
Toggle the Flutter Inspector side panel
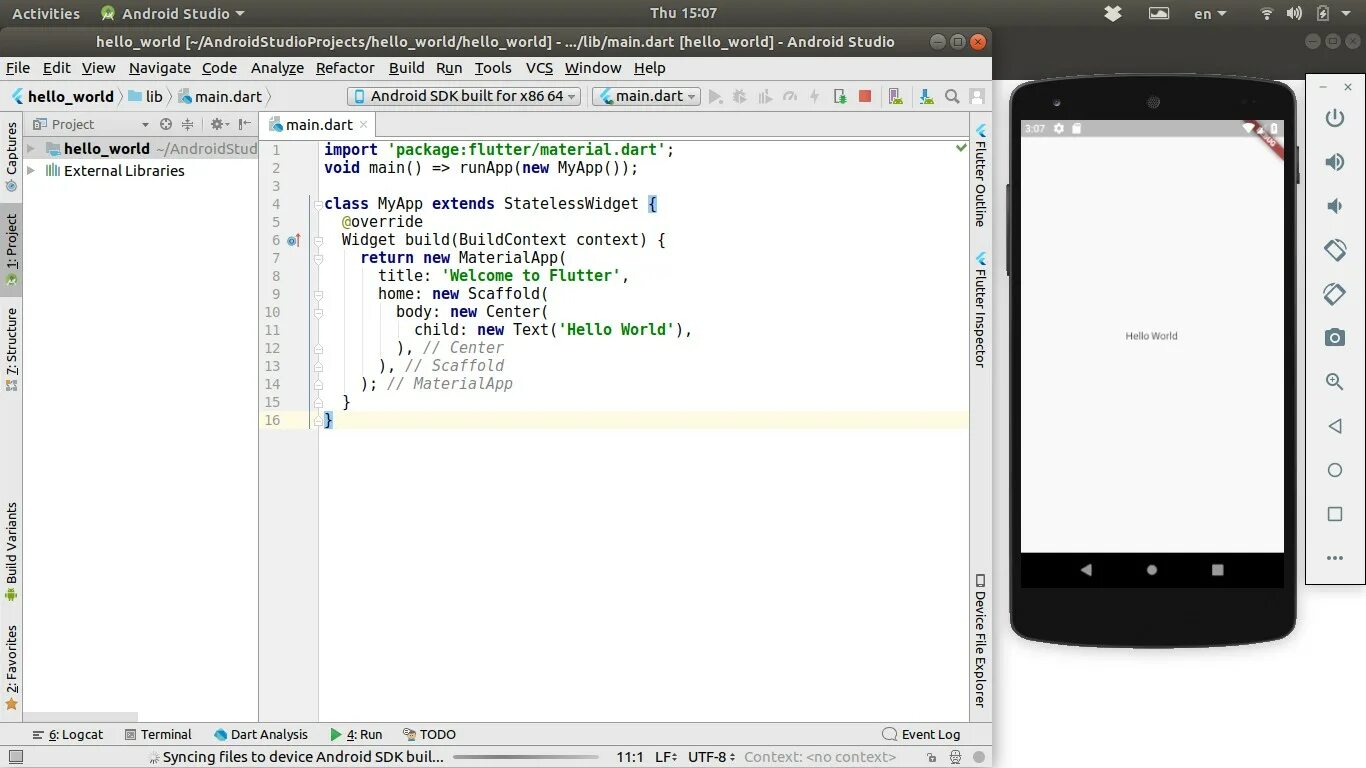[981, 309]
